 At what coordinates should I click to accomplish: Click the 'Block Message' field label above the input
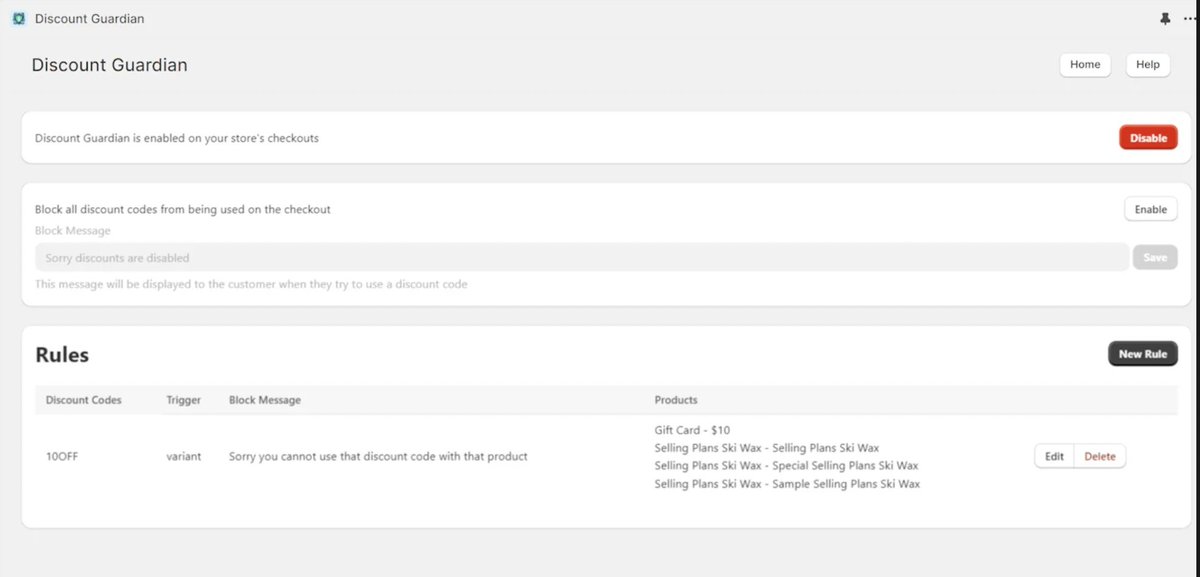coord(73,231)
